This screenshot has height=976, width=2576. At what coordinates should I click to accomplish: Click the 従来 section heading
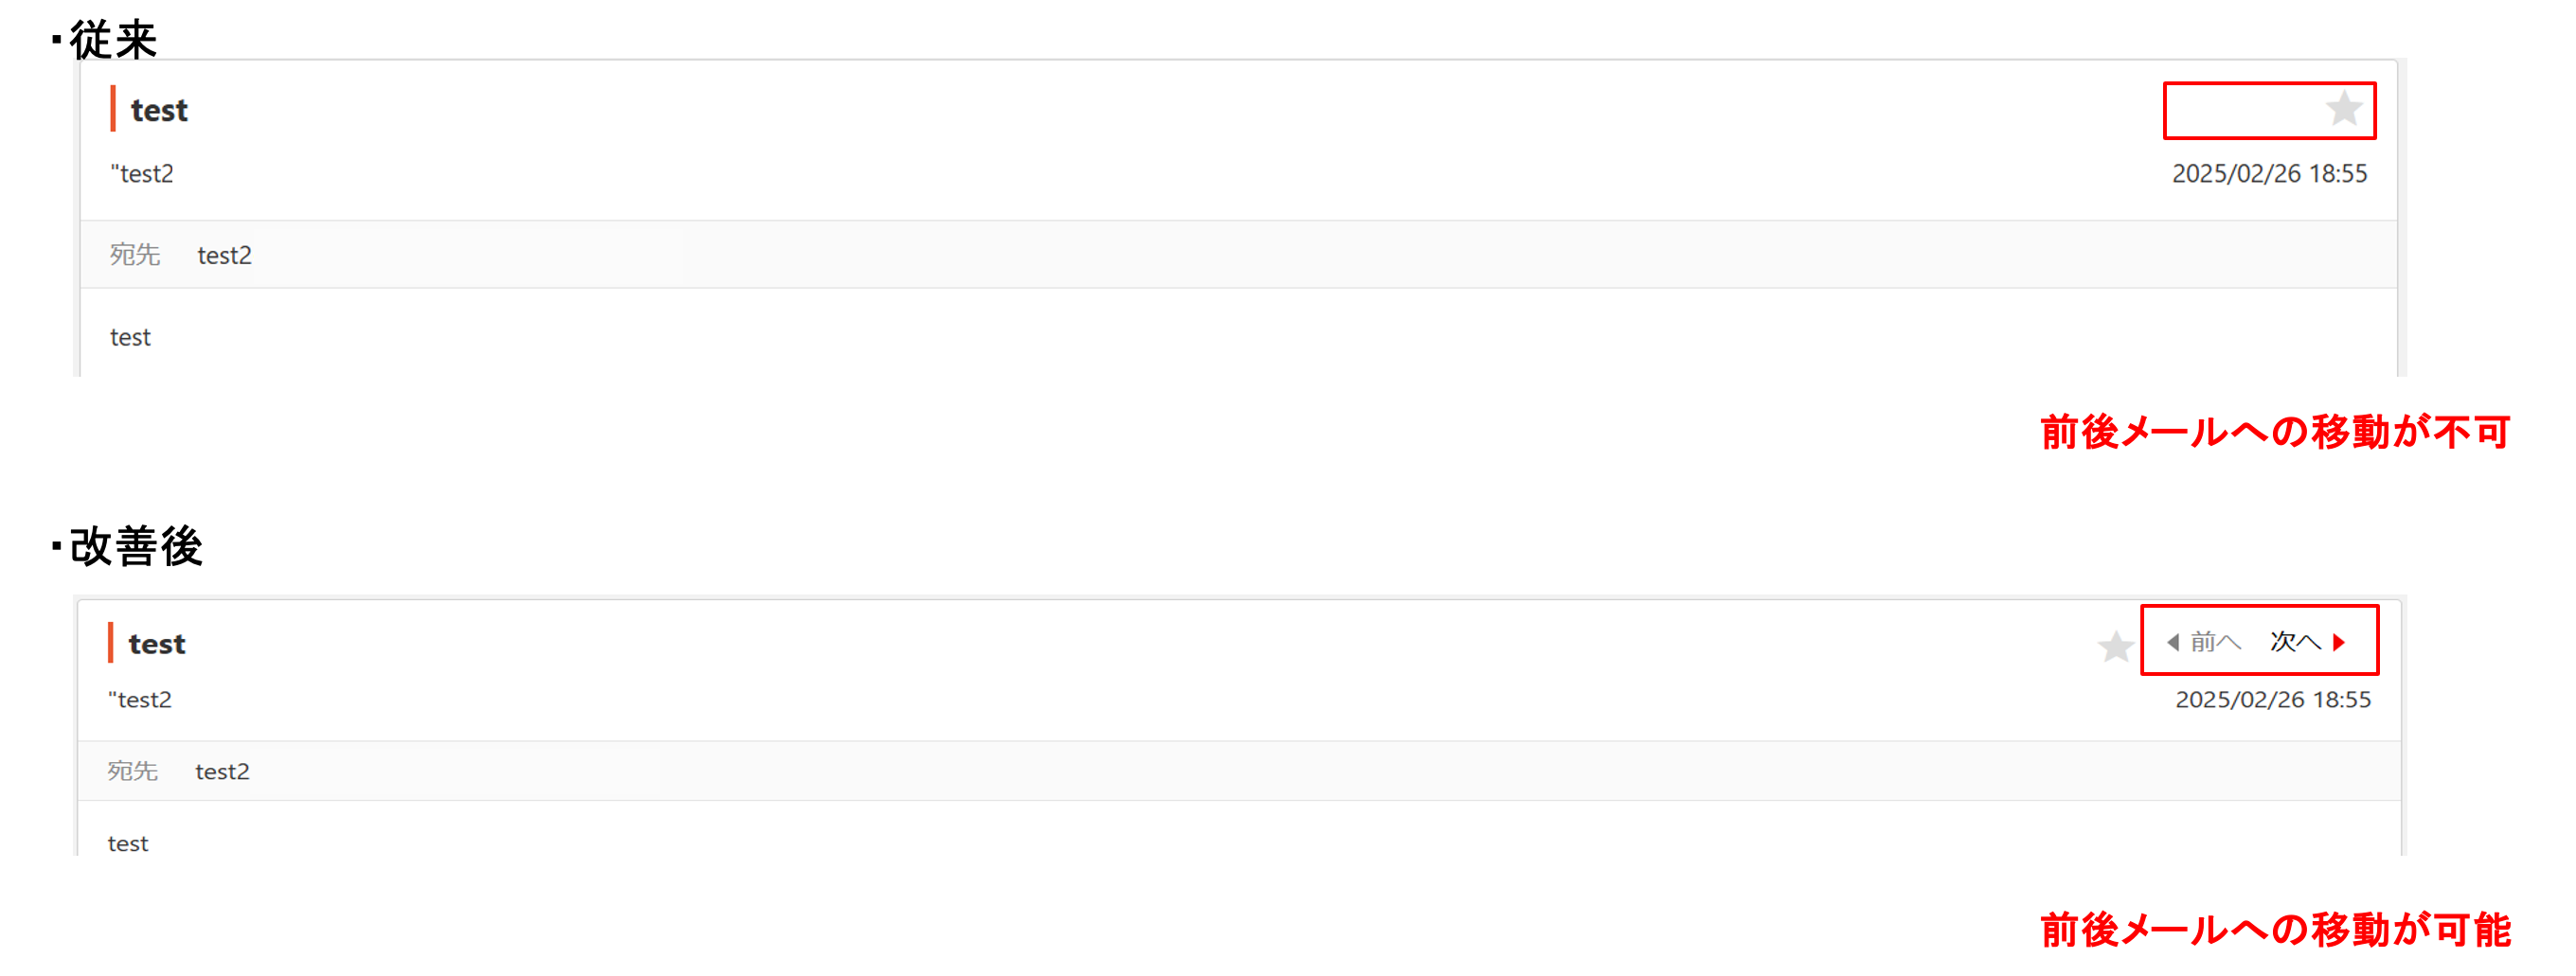click(113, 40)
